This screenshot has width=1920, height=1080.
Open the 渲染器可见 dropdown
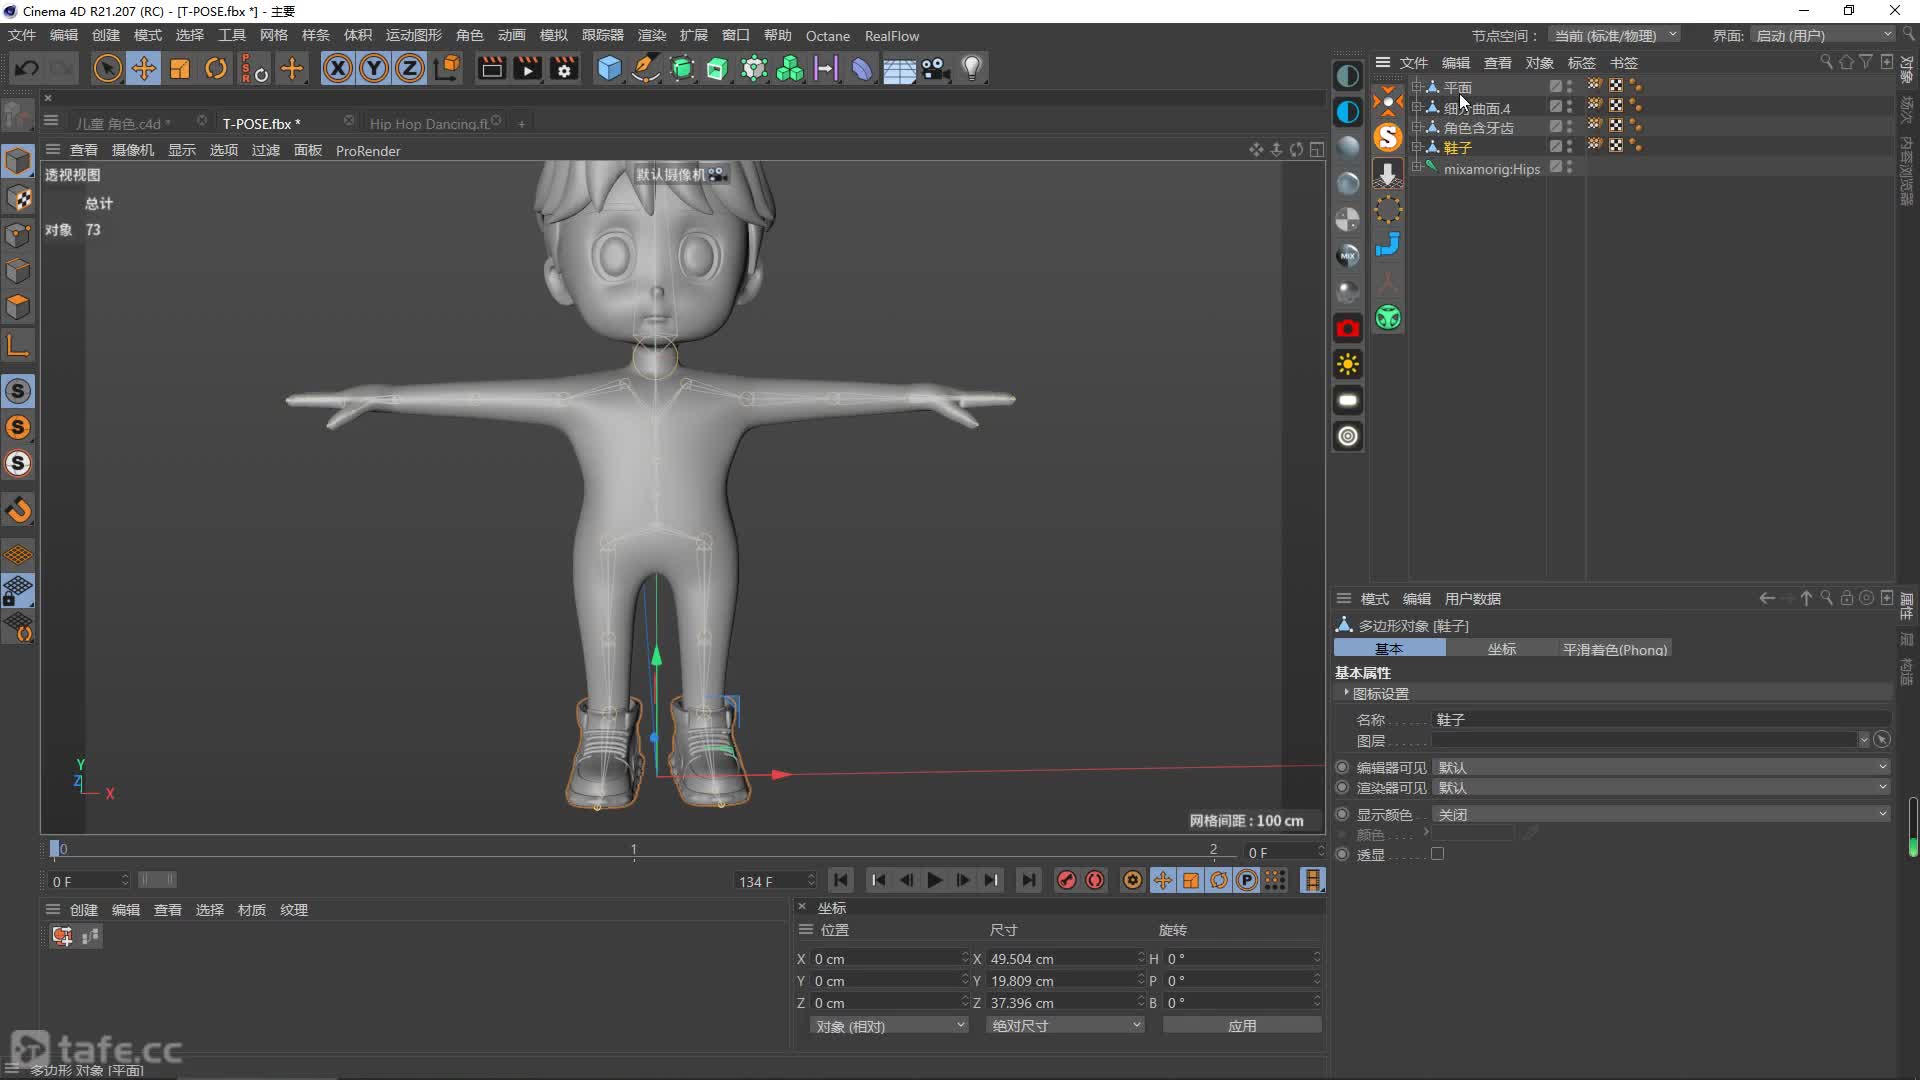[1661, 788]
